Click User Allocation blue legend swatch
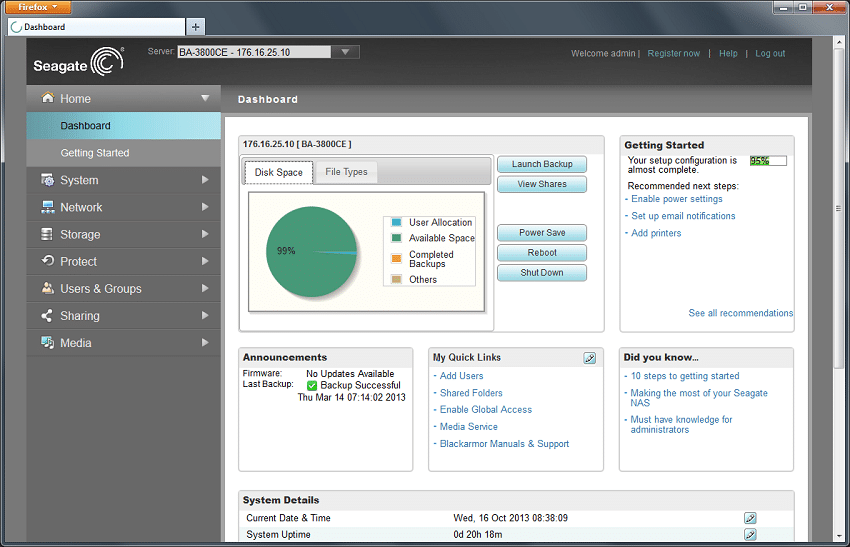 pos(396,222)
